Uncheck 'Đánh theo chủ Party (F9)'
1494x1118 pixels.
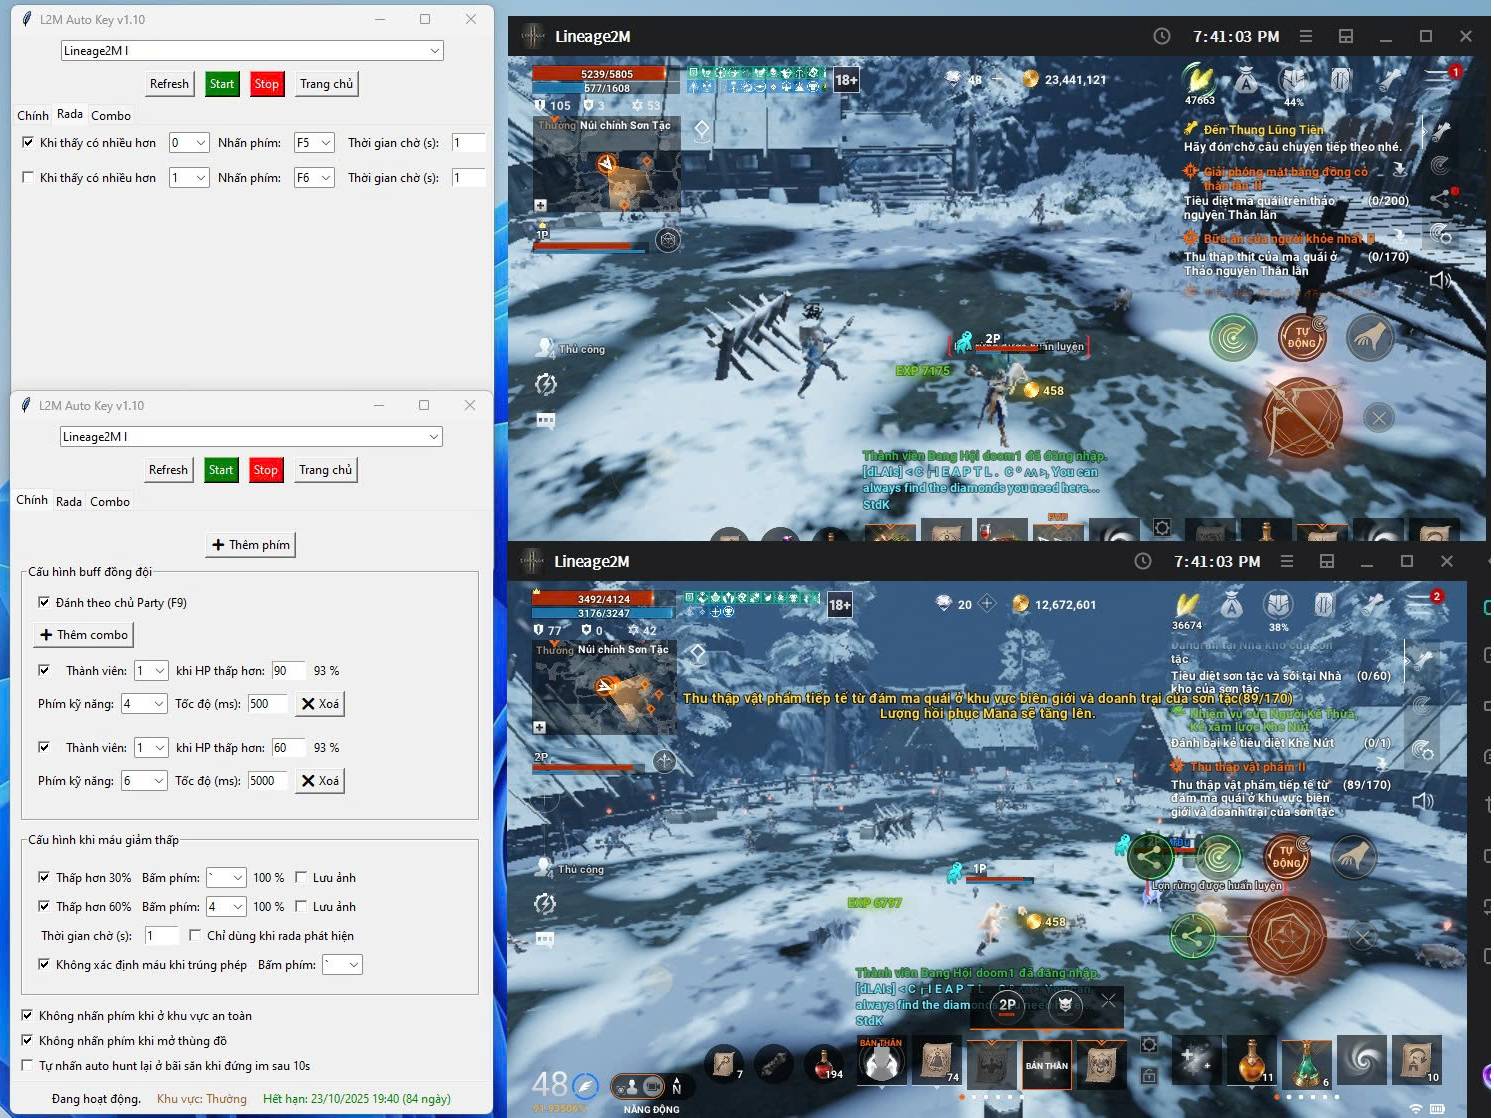click(x=44, y=602)
